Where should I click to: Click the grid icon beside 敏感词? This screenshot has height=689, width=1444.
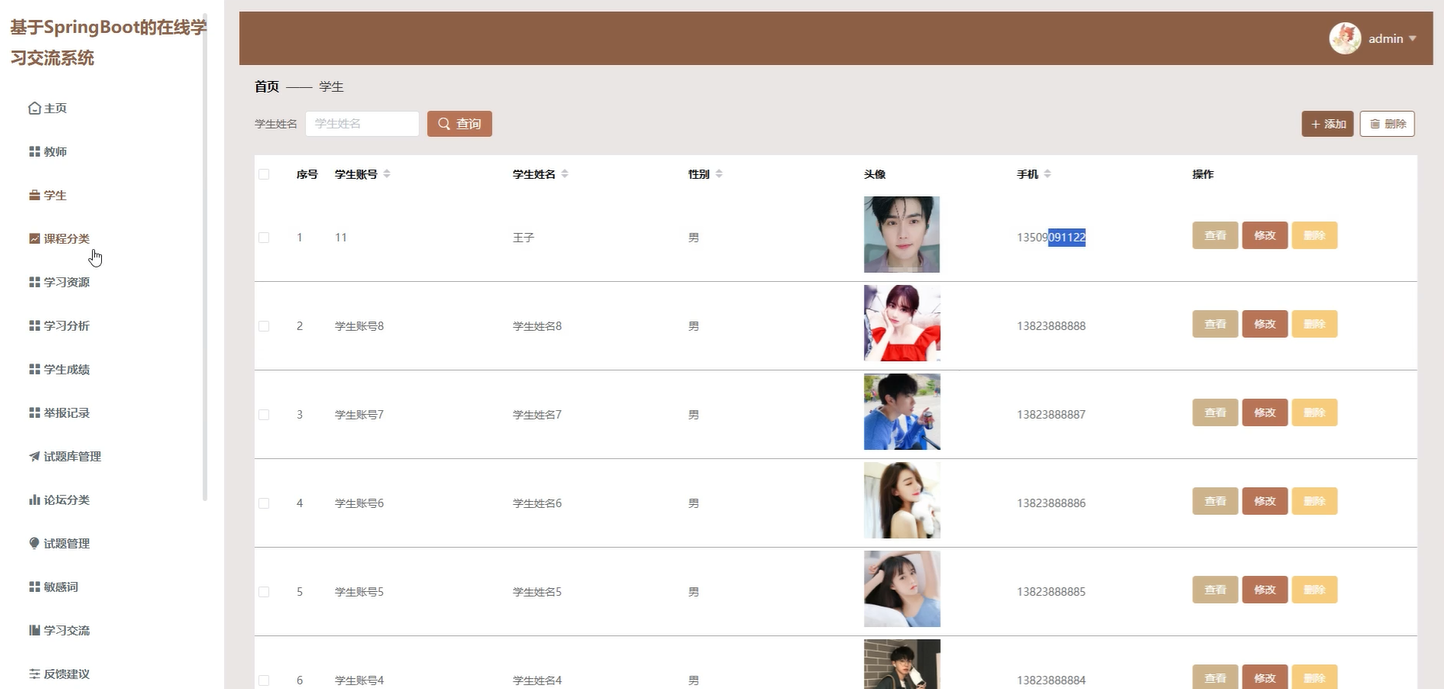click(35, 587)
